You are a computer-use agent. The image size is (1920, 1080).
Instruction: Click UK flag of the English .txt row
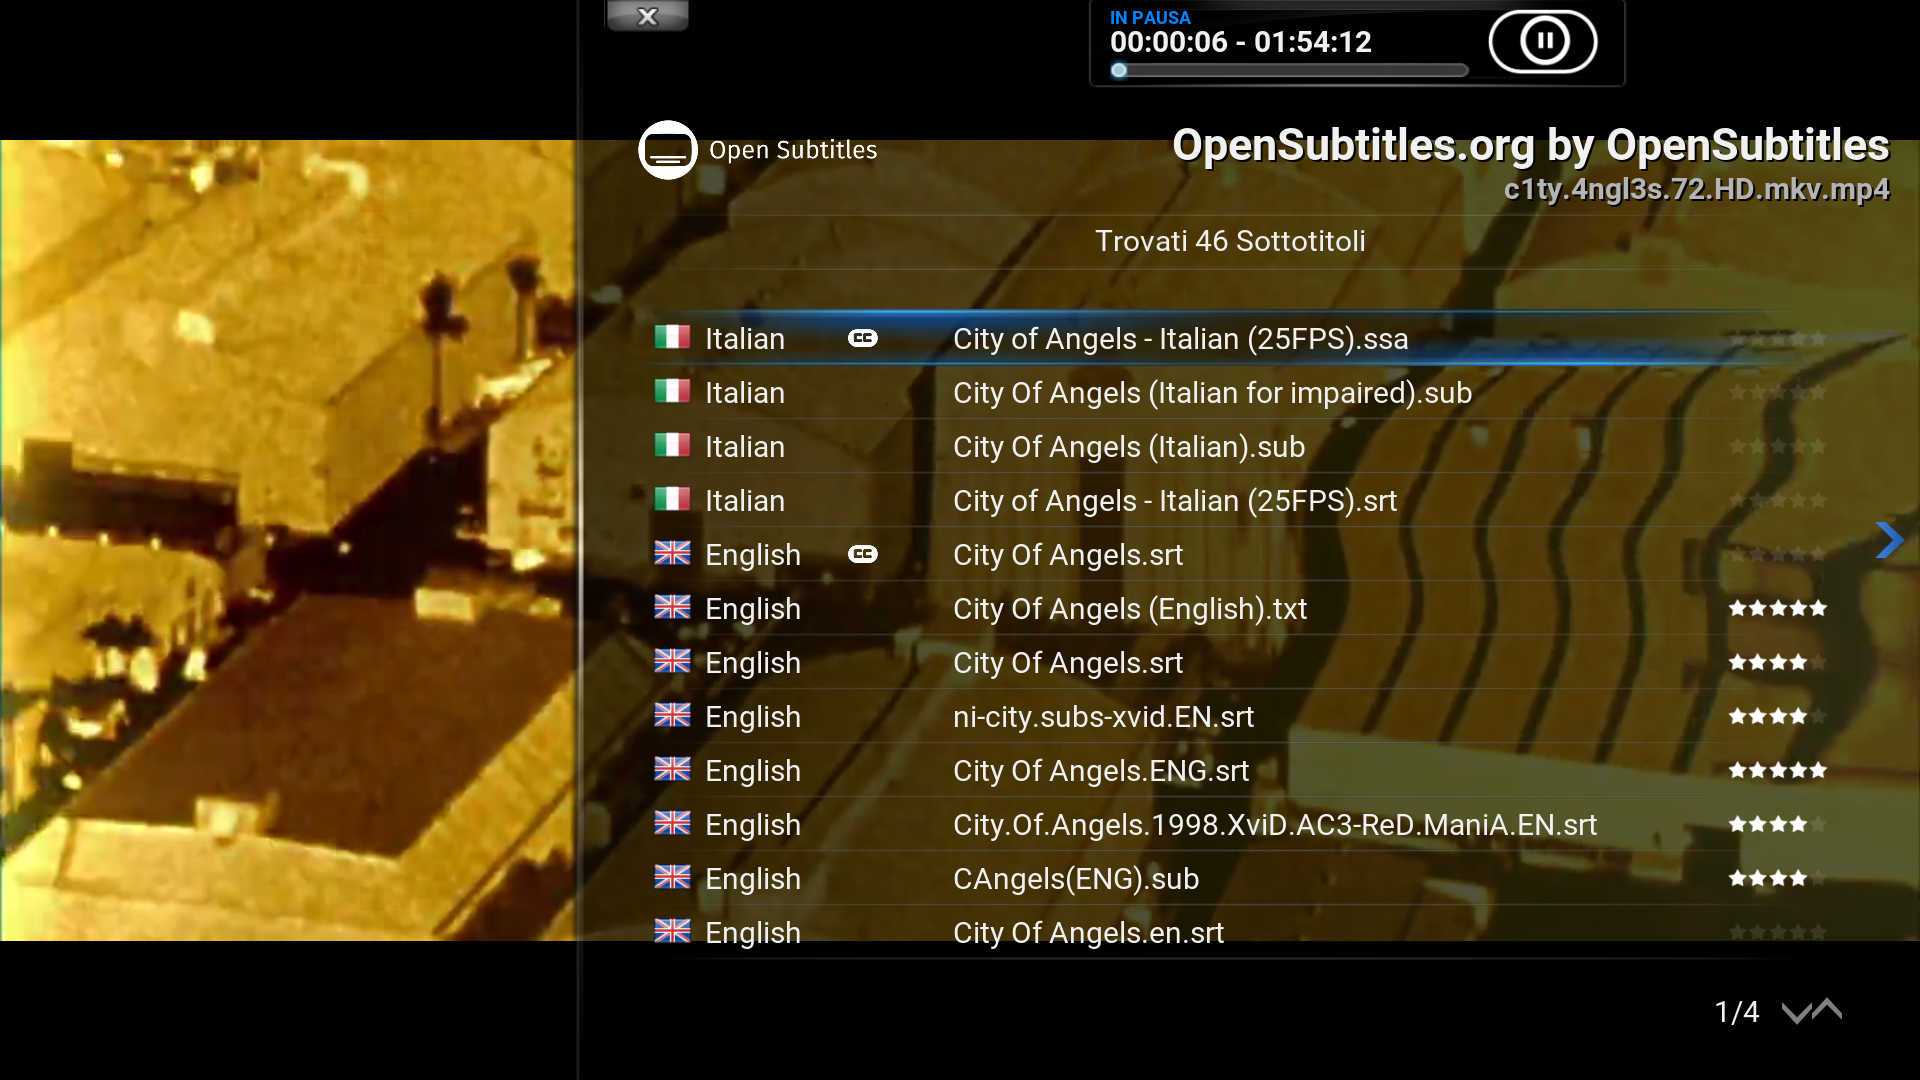click(672, 607)
